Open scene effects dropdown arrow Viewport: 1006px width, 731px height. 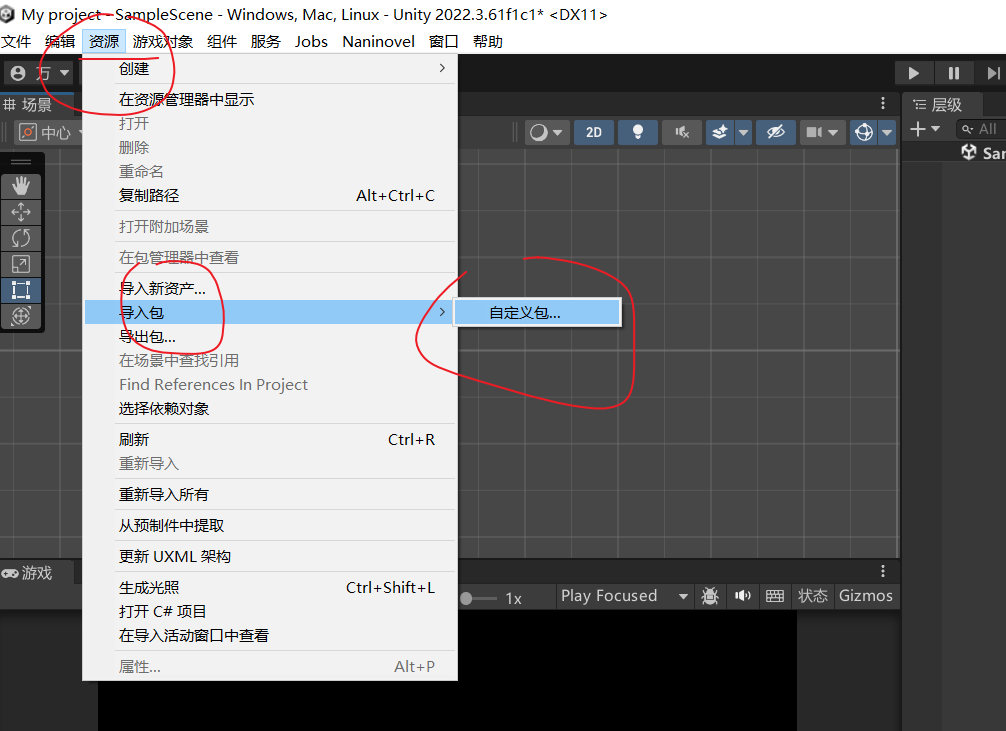pos(744,132)
